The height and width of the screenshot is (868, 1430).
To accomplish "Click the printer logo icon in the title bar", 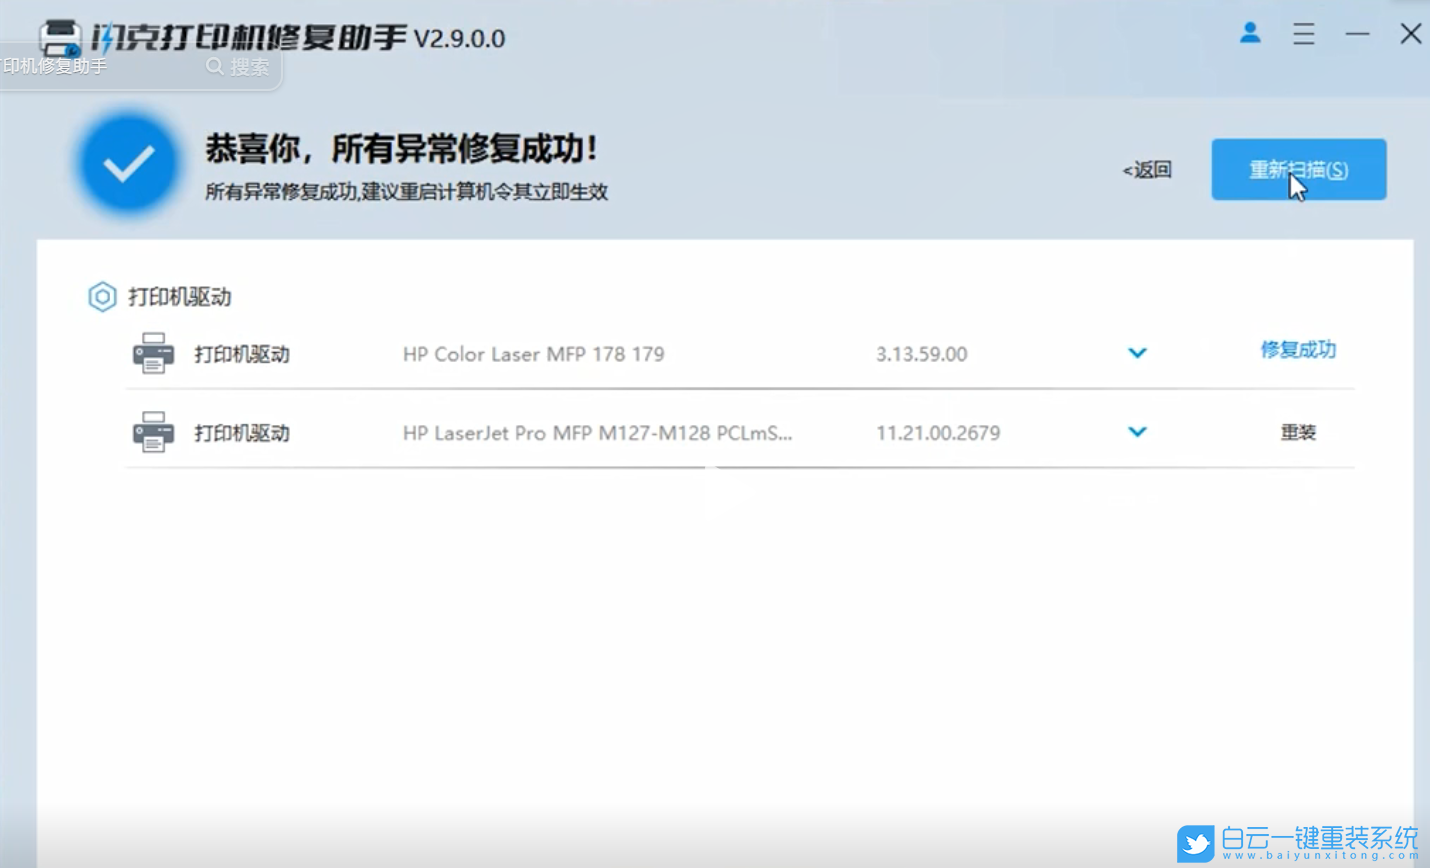I will tap(60, 35).
